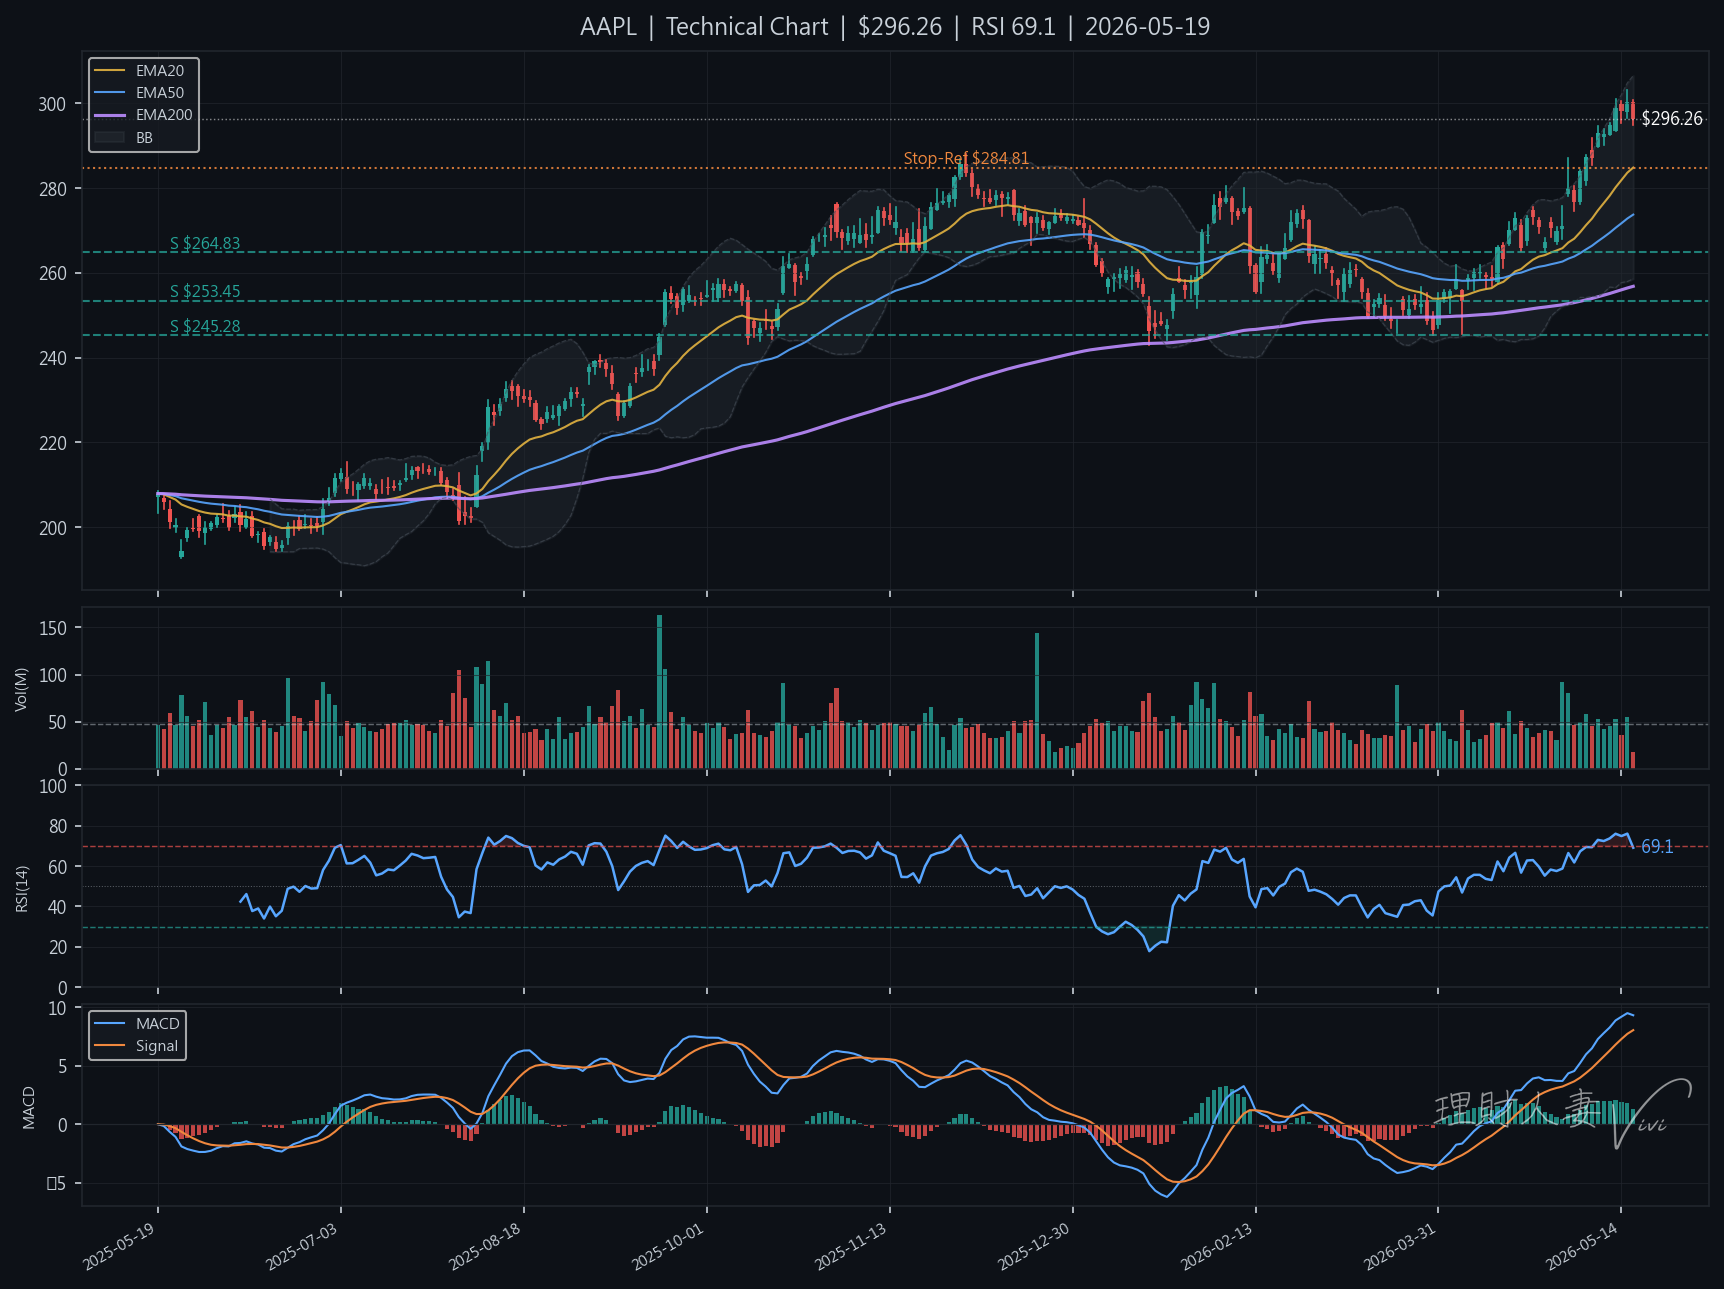The width and height of the screenshot is (1724, 1289).
Task: Click the Vol(M) axis title
Action: click(22, 689)
